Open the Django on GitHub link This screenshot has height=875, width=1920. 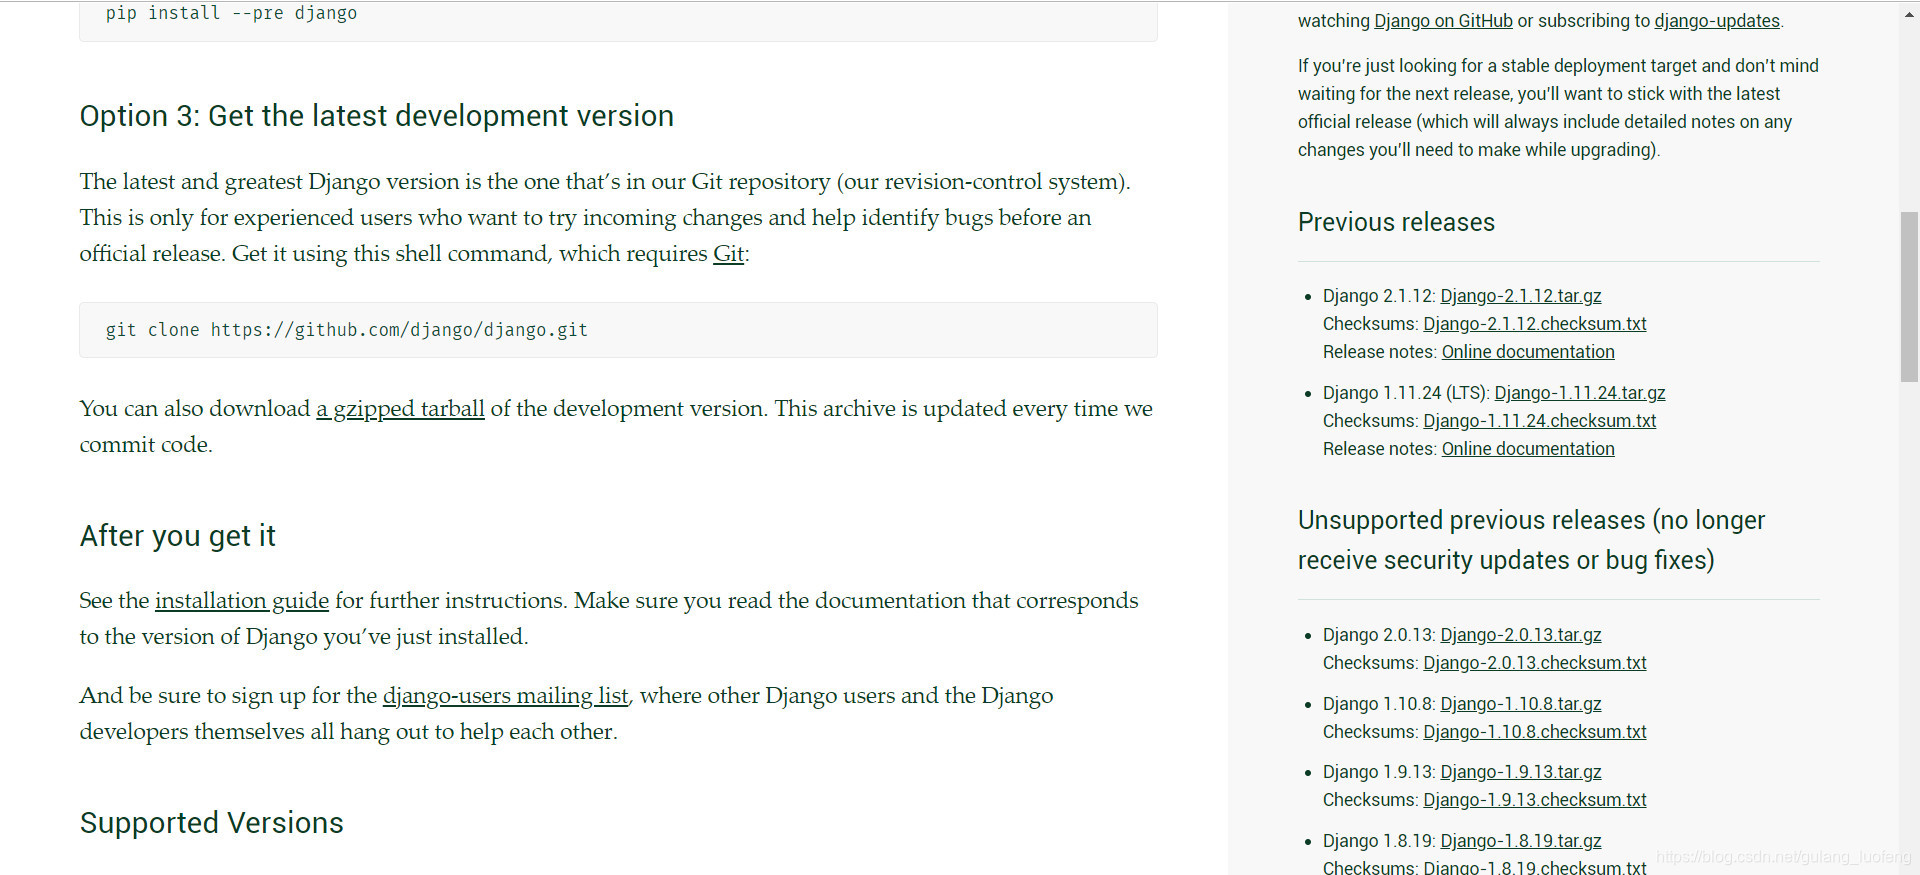pyautogui.click(x=1443, y=21)
